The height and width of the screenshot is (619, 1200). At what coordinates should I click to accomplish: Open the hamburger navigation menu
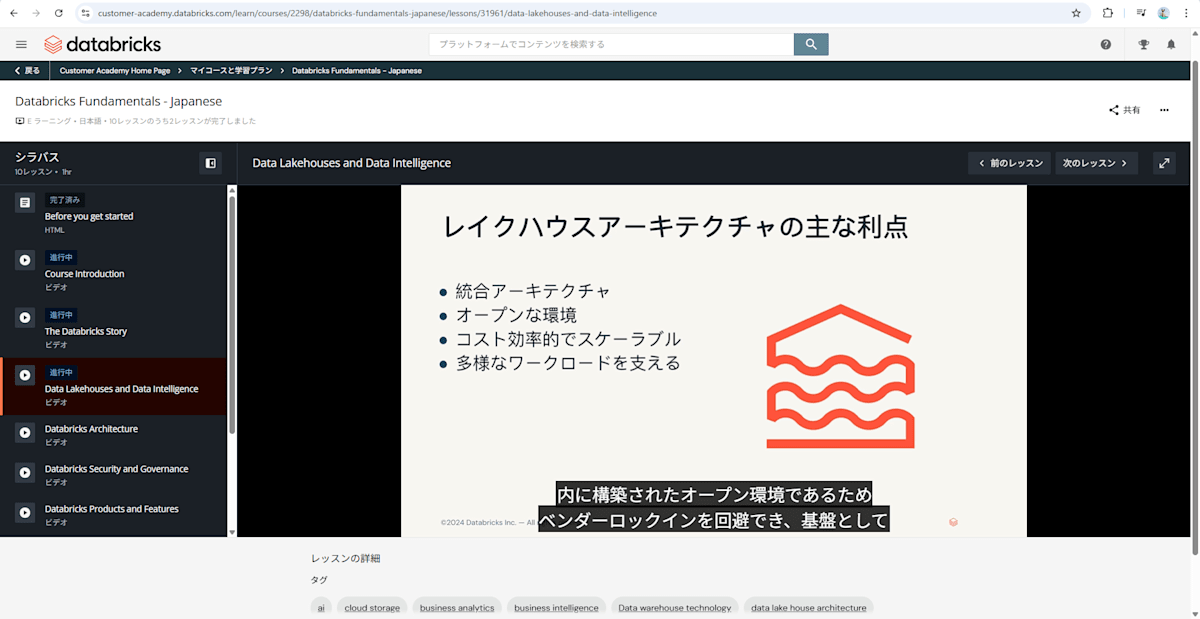point(22,44)
